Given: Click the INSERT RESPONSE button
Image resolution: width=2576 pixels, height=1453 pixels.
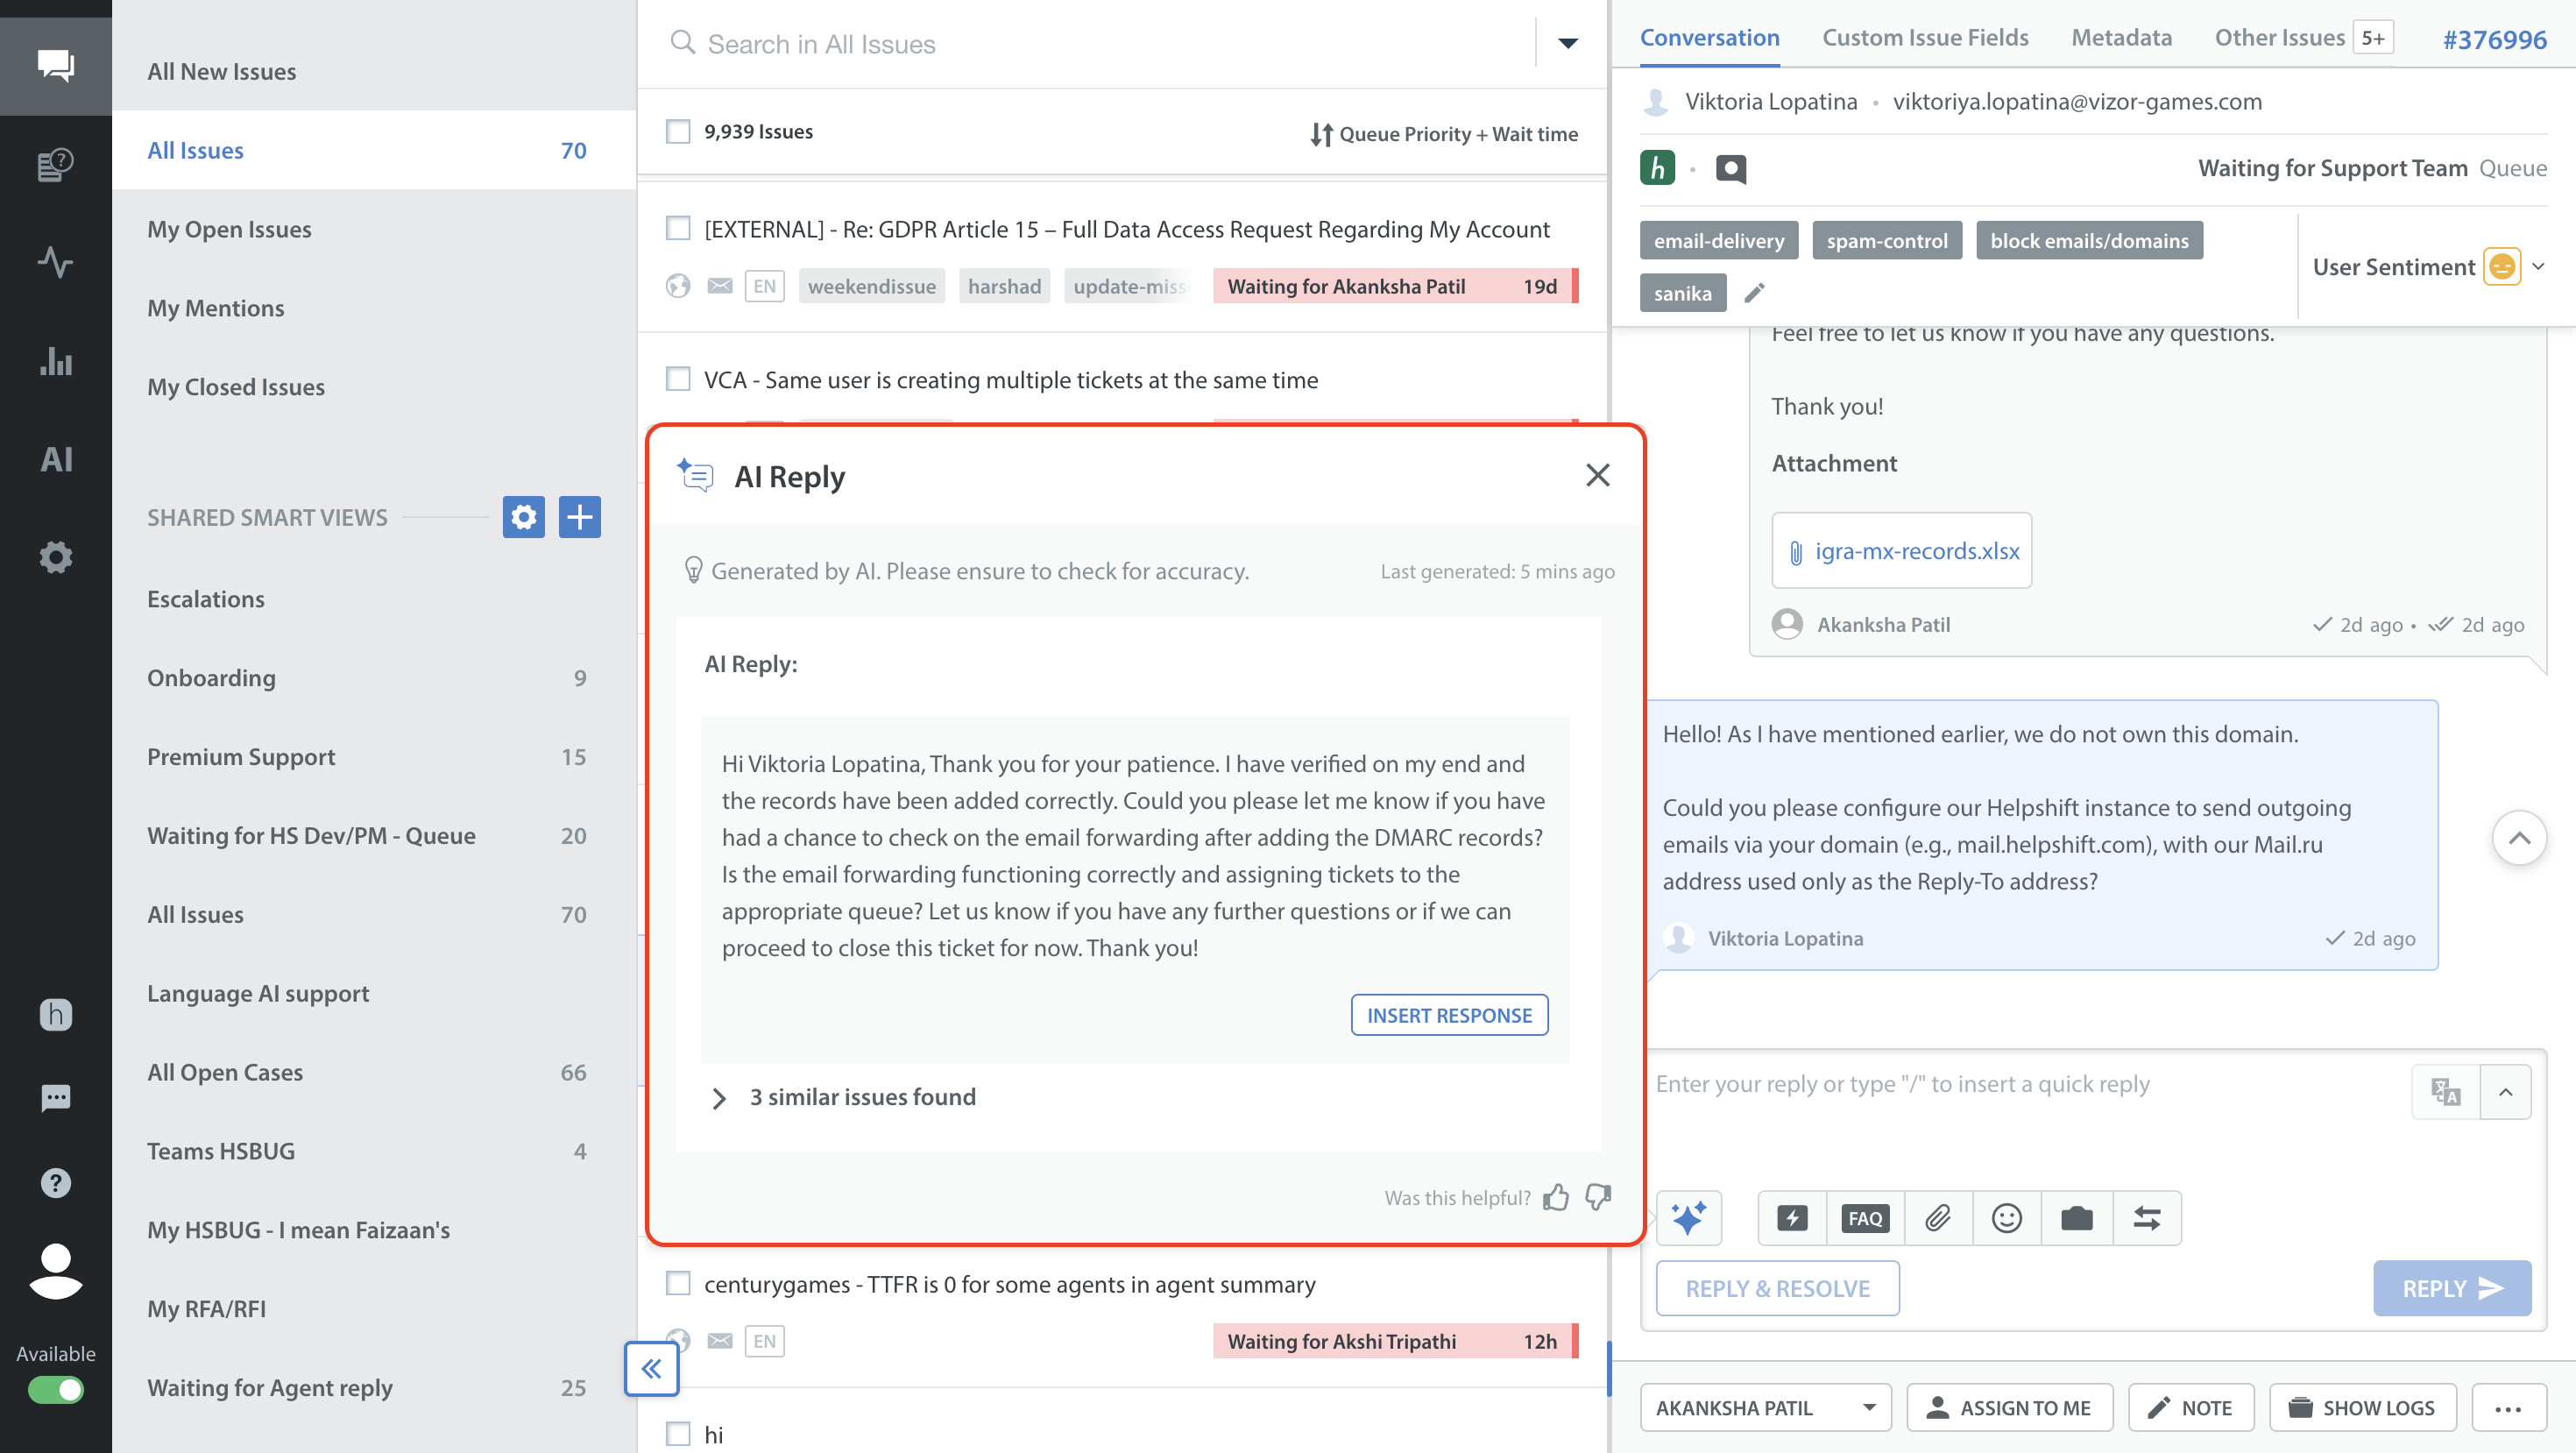Looking at the screenshot, I should pyautogui.click(x=1449, y=1015).
